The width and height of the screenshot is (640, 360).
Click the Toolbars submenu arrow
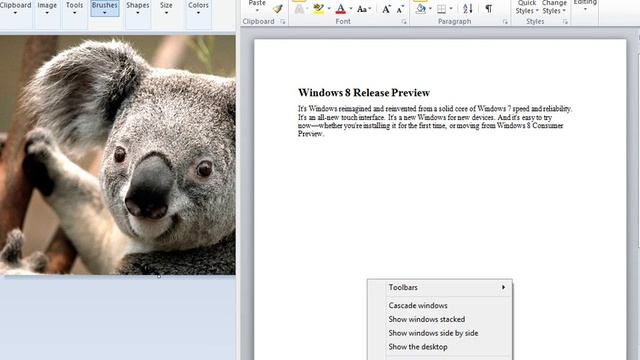504,287
